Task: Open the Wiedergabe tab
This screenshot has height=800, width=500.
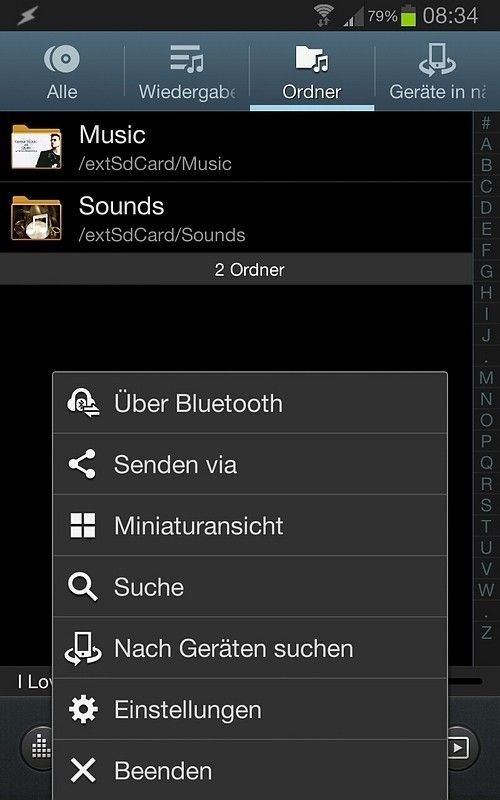Action: (x=187, y=71)
